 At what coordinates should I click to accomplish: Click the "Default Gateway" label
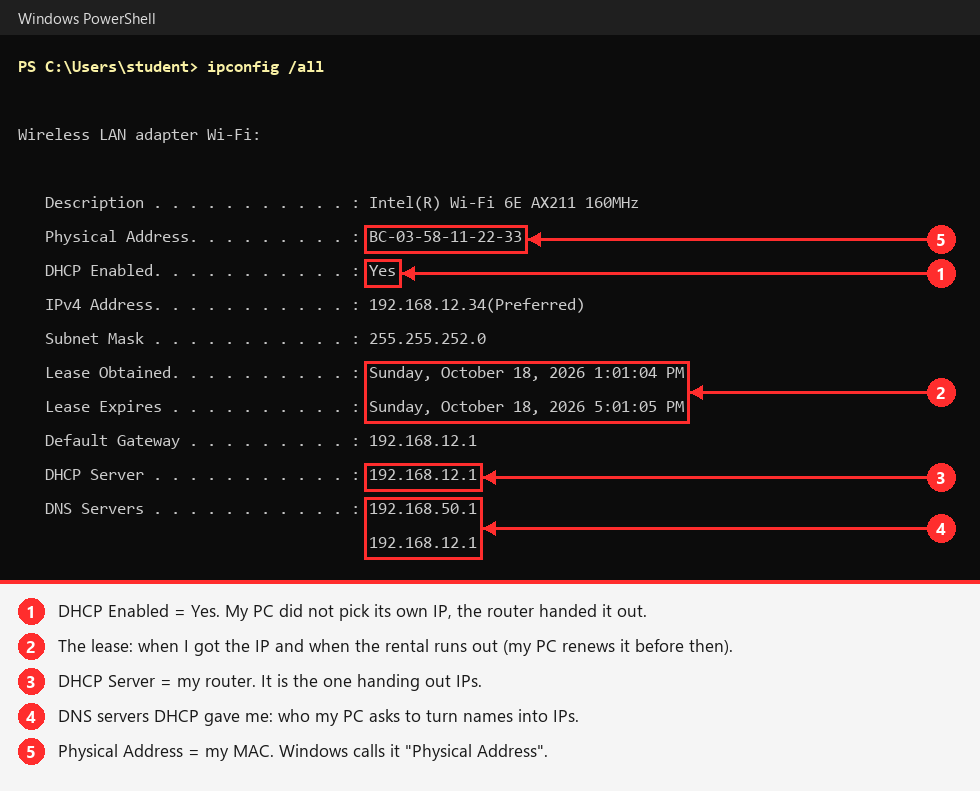coord(112,441)
